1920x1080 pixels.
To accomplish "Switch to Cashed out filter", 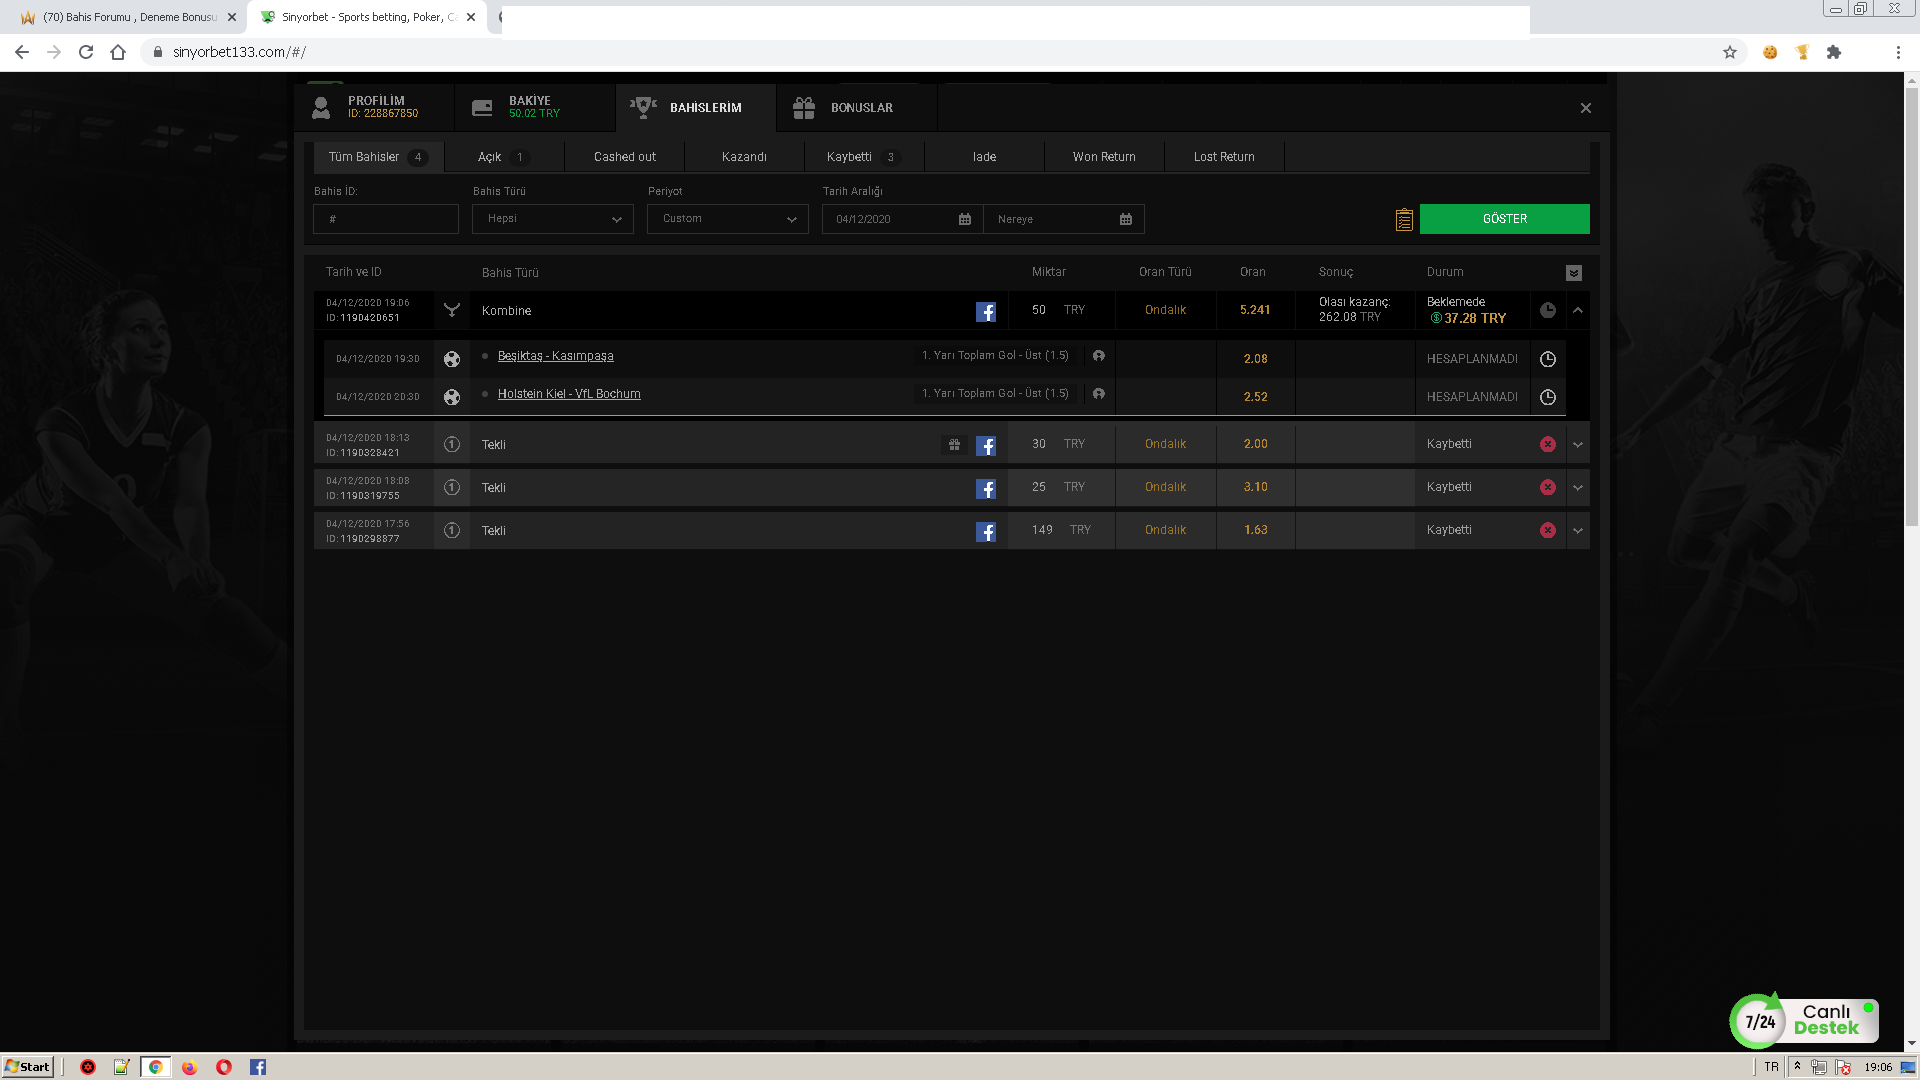I will coord(624,157).
